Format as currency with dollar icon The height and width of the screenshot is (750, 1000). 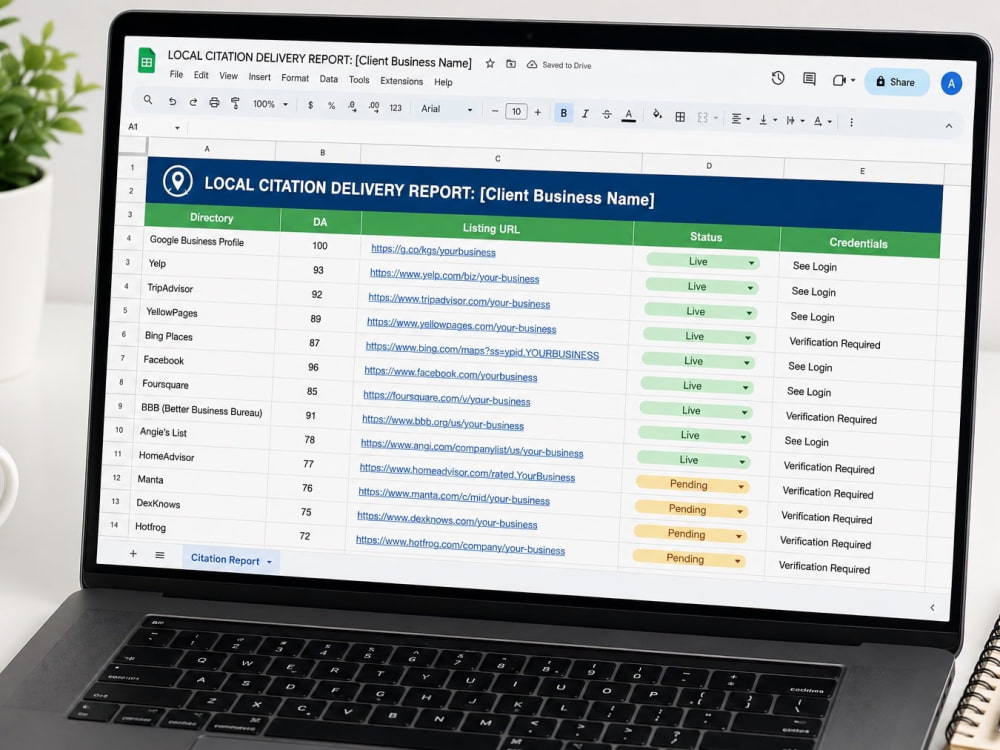point(310,105)
